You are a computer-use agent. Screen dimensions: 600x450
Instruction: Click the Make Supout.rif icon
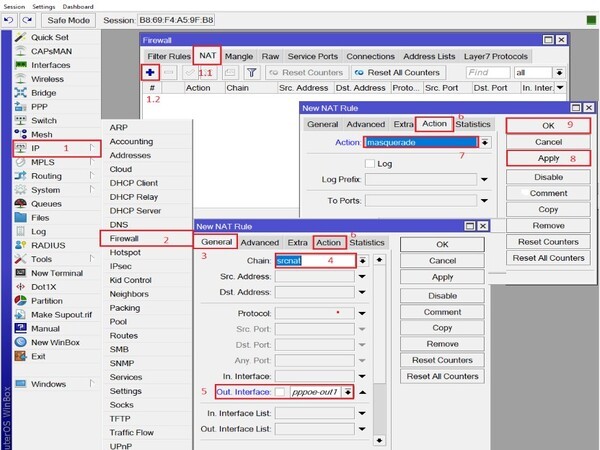click(x=20, y=314)
